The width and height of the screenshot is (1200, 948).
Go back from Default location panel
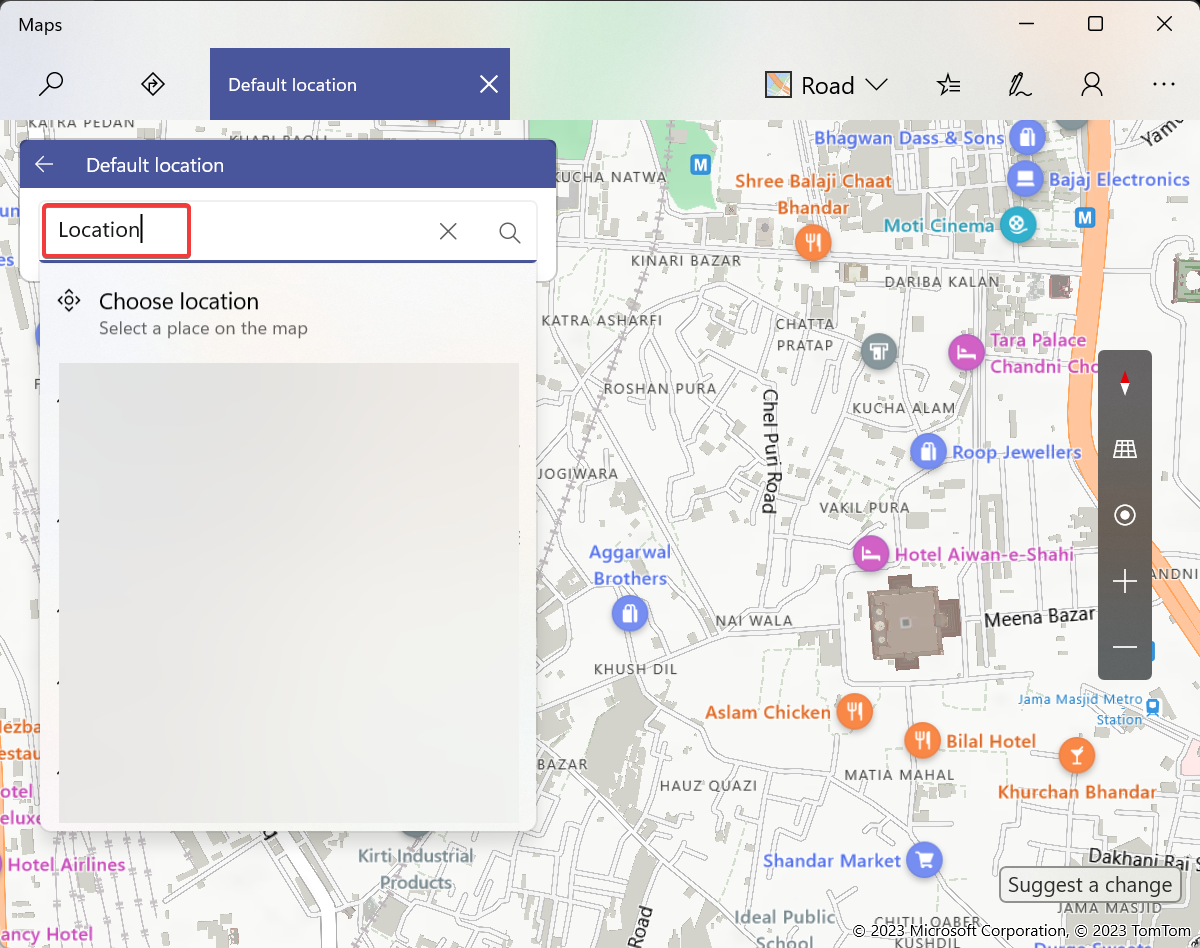pyautogui.click(x=44, y=165)
